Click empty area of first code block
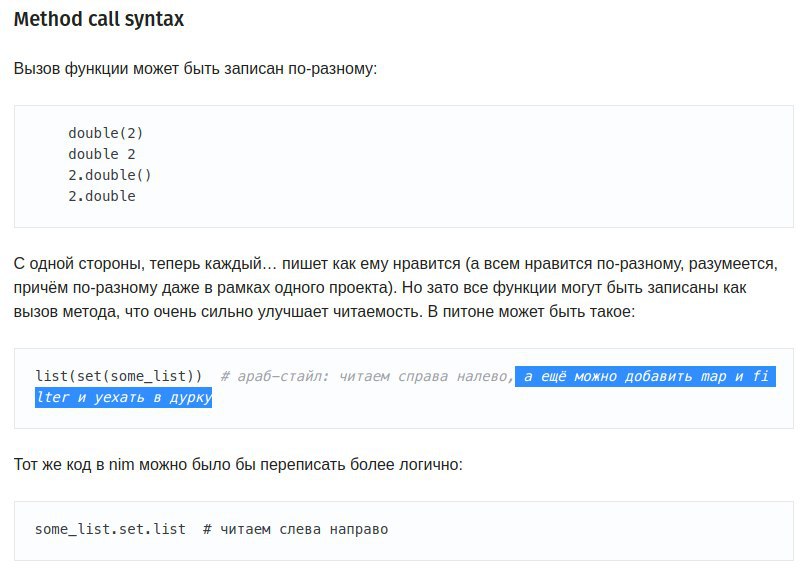The image size is (808, 580). tap(464, 165)
